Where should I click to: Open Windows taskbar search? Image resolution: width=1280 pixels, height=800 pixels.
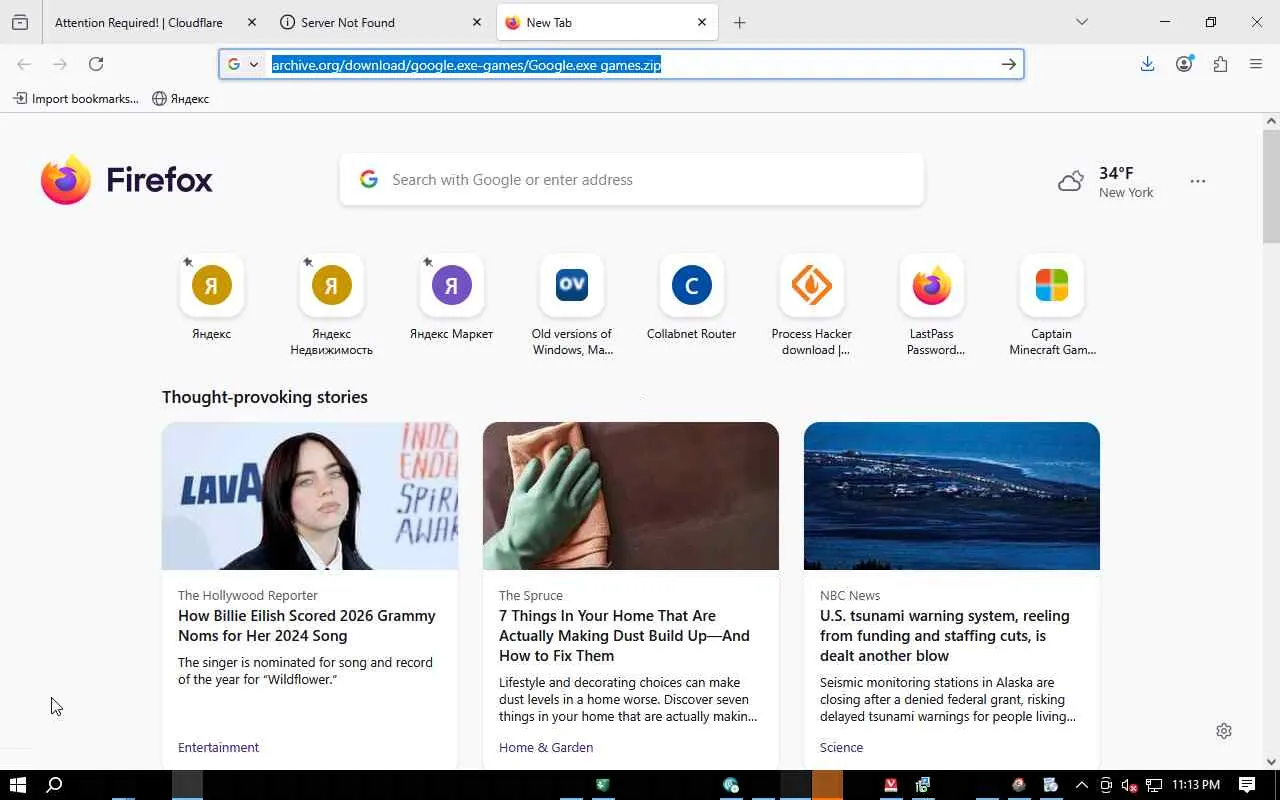[55, 785]
